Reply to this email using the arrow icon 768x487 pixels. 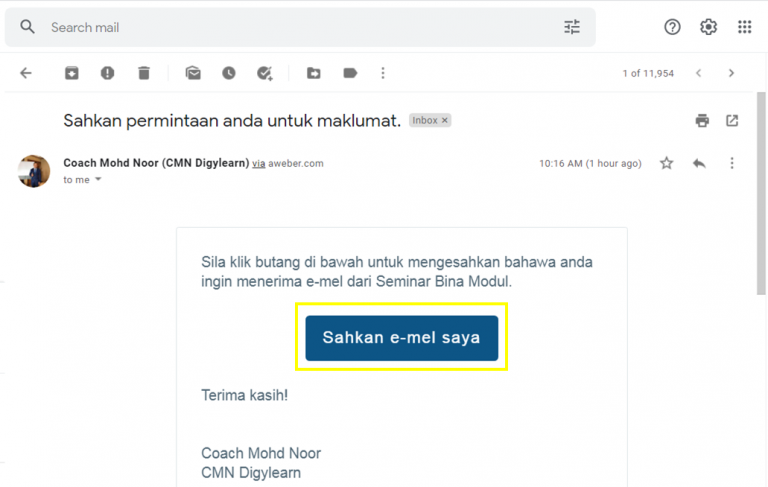(699, 163)
